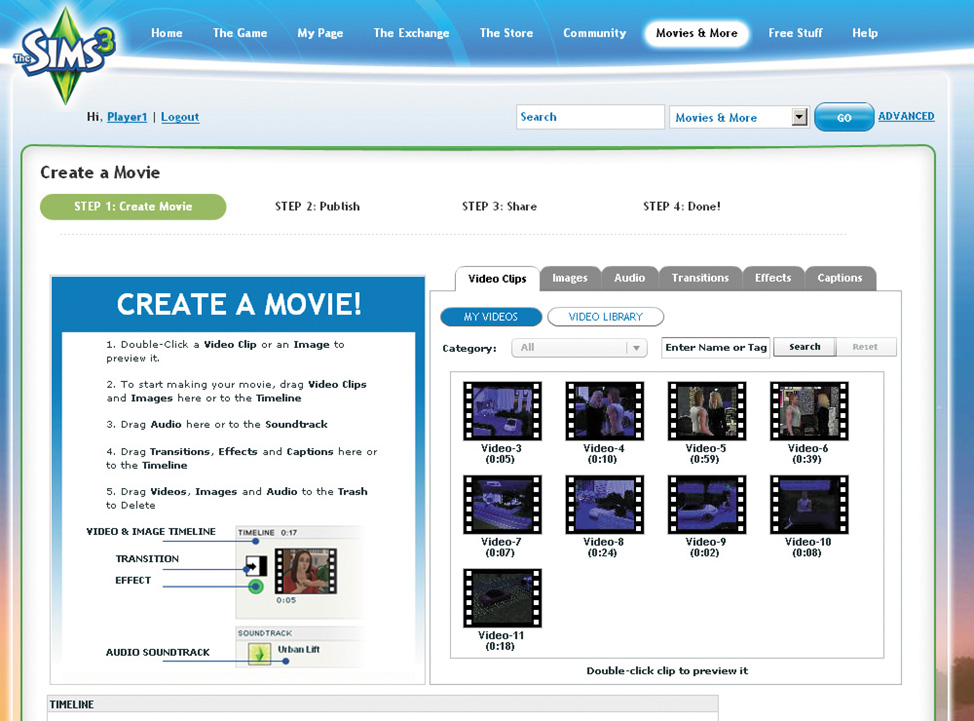Viewport: 974px width, 721px height.
Task: Expand the Category dropdown
Action: pos(579,348)
